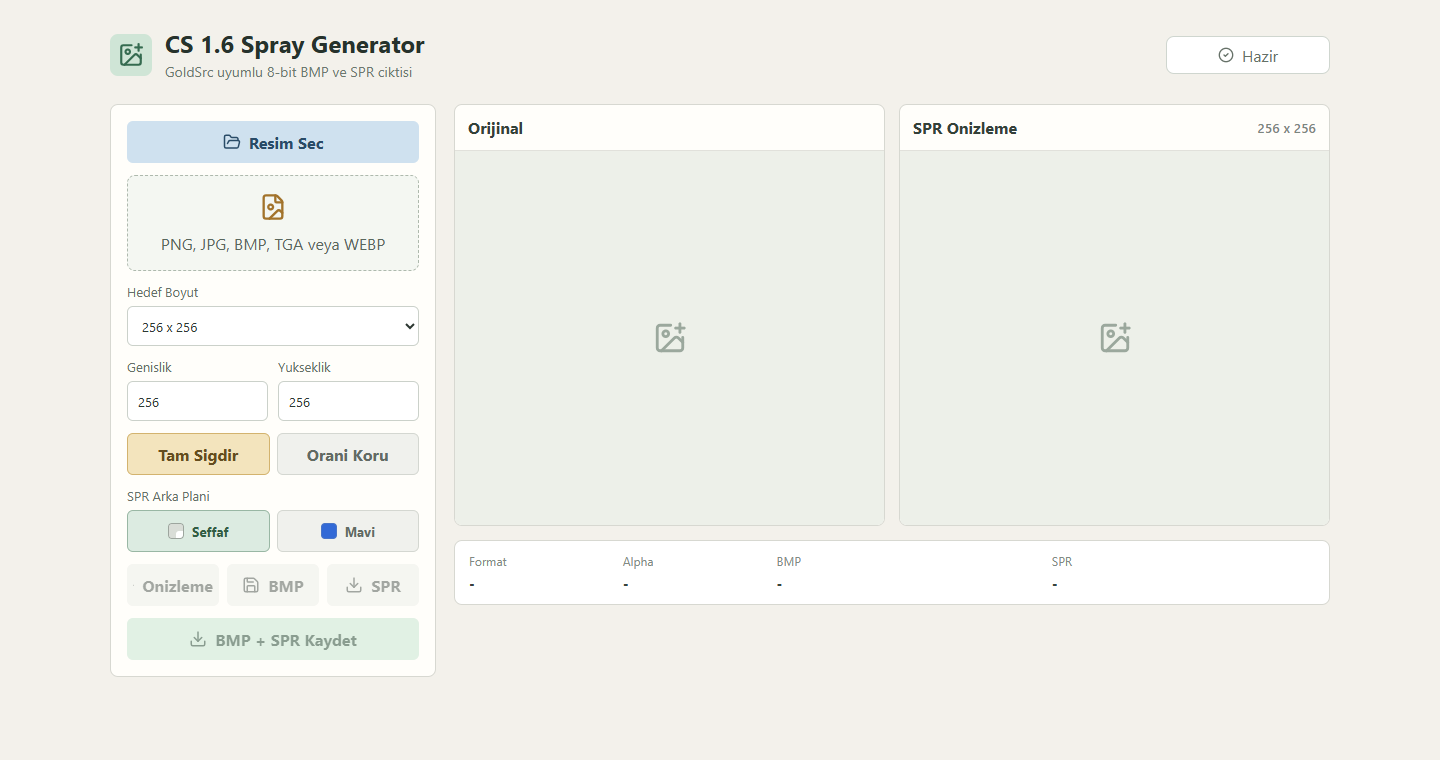Click the Hedef Boyut label
The width and height of the screenshot is (1440, 760).
pos(163,292)
